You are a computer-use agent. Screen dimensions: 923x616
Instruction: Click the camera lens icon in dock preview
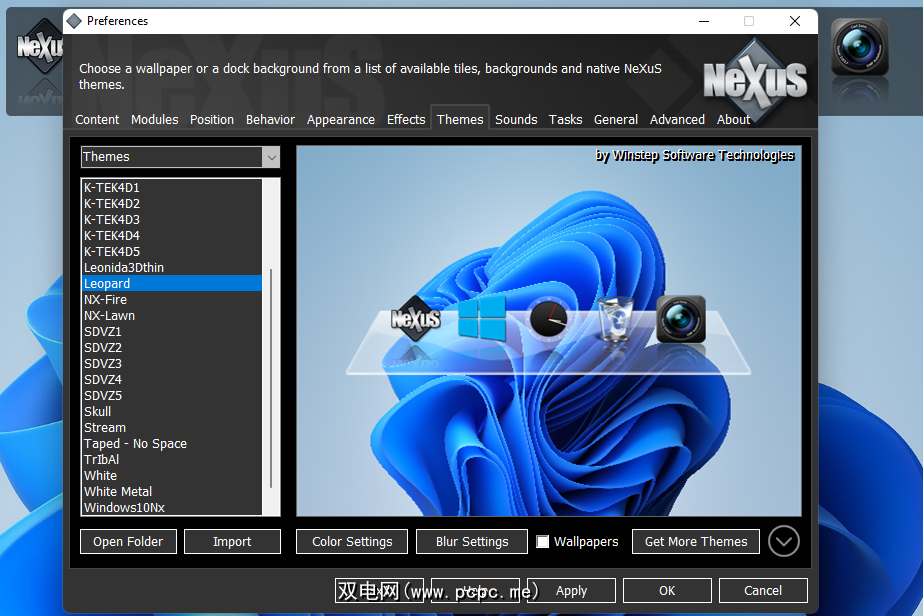pyautogui.click(x=681, y=321)
